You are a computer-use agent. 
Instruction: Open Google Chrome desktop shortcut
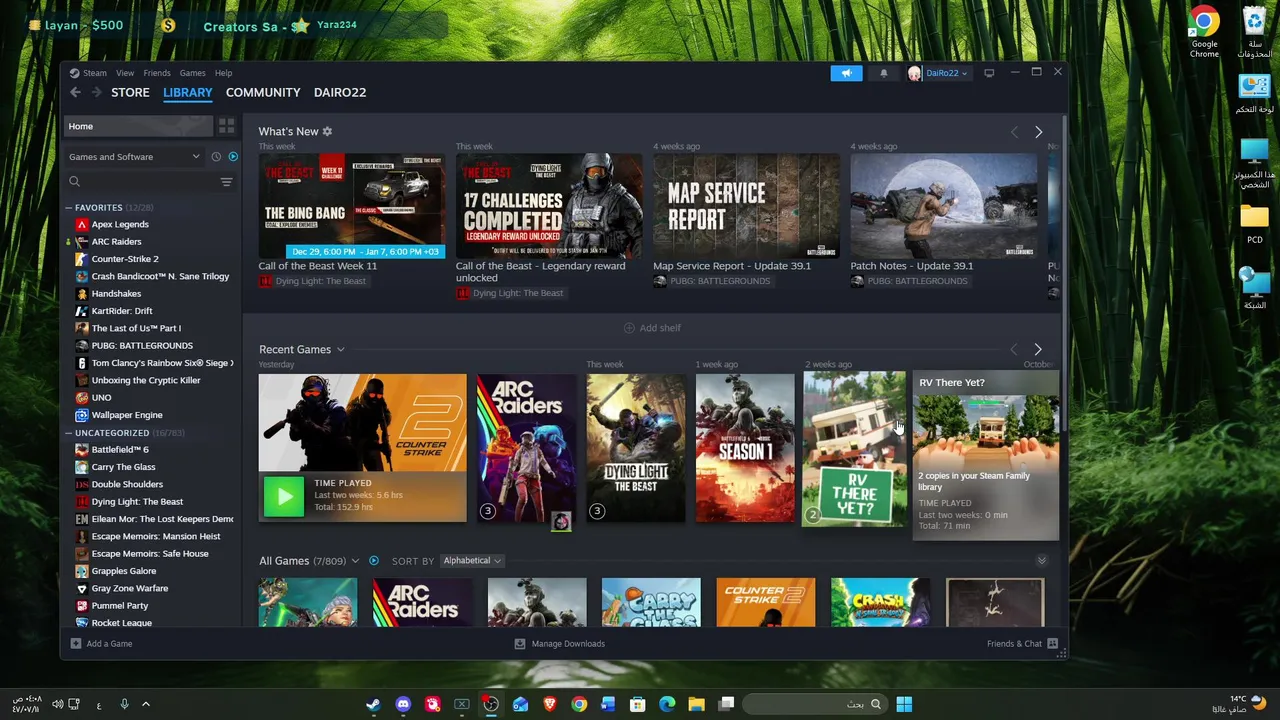click(x=1204, y=32)
